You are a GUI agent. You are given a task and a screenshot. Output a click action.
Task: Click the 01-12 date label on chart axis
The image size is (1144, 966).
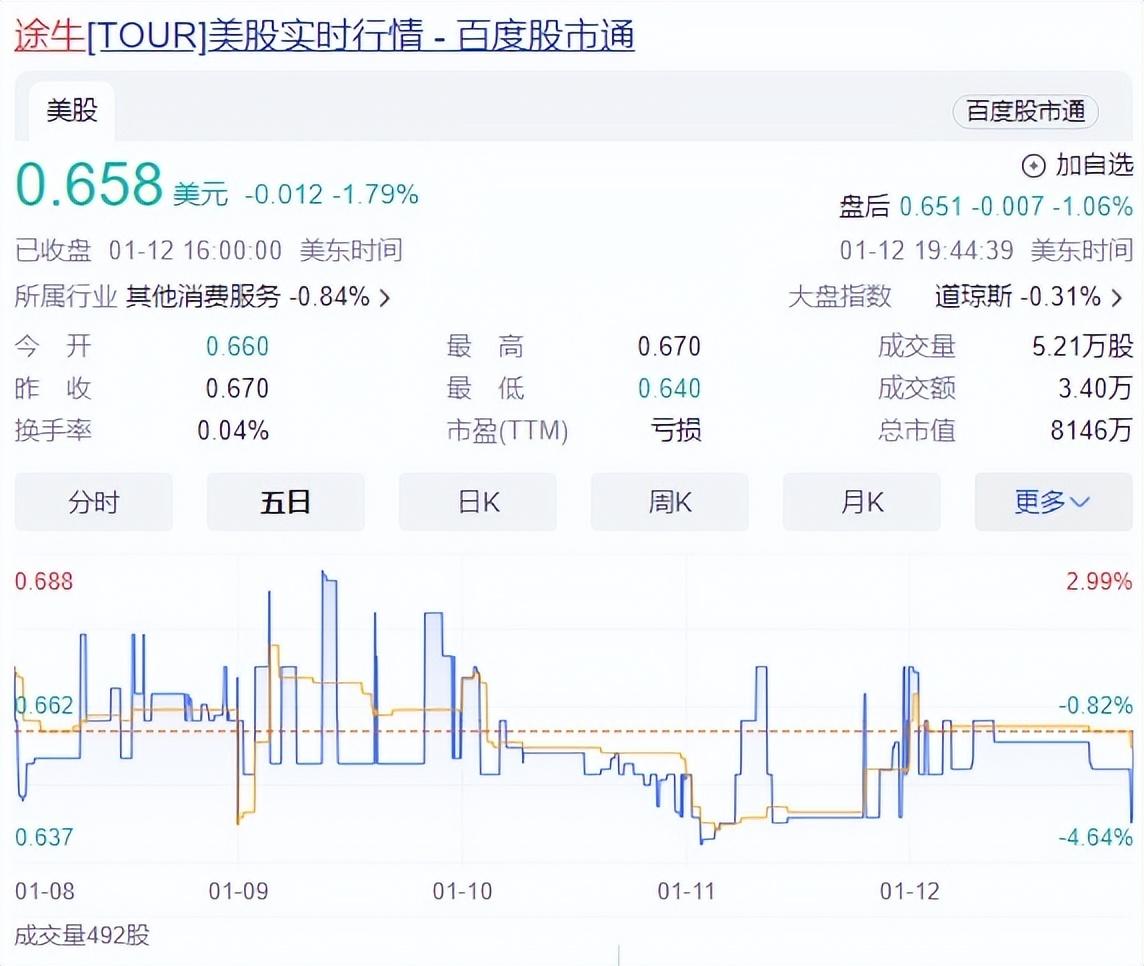[910, 891]
